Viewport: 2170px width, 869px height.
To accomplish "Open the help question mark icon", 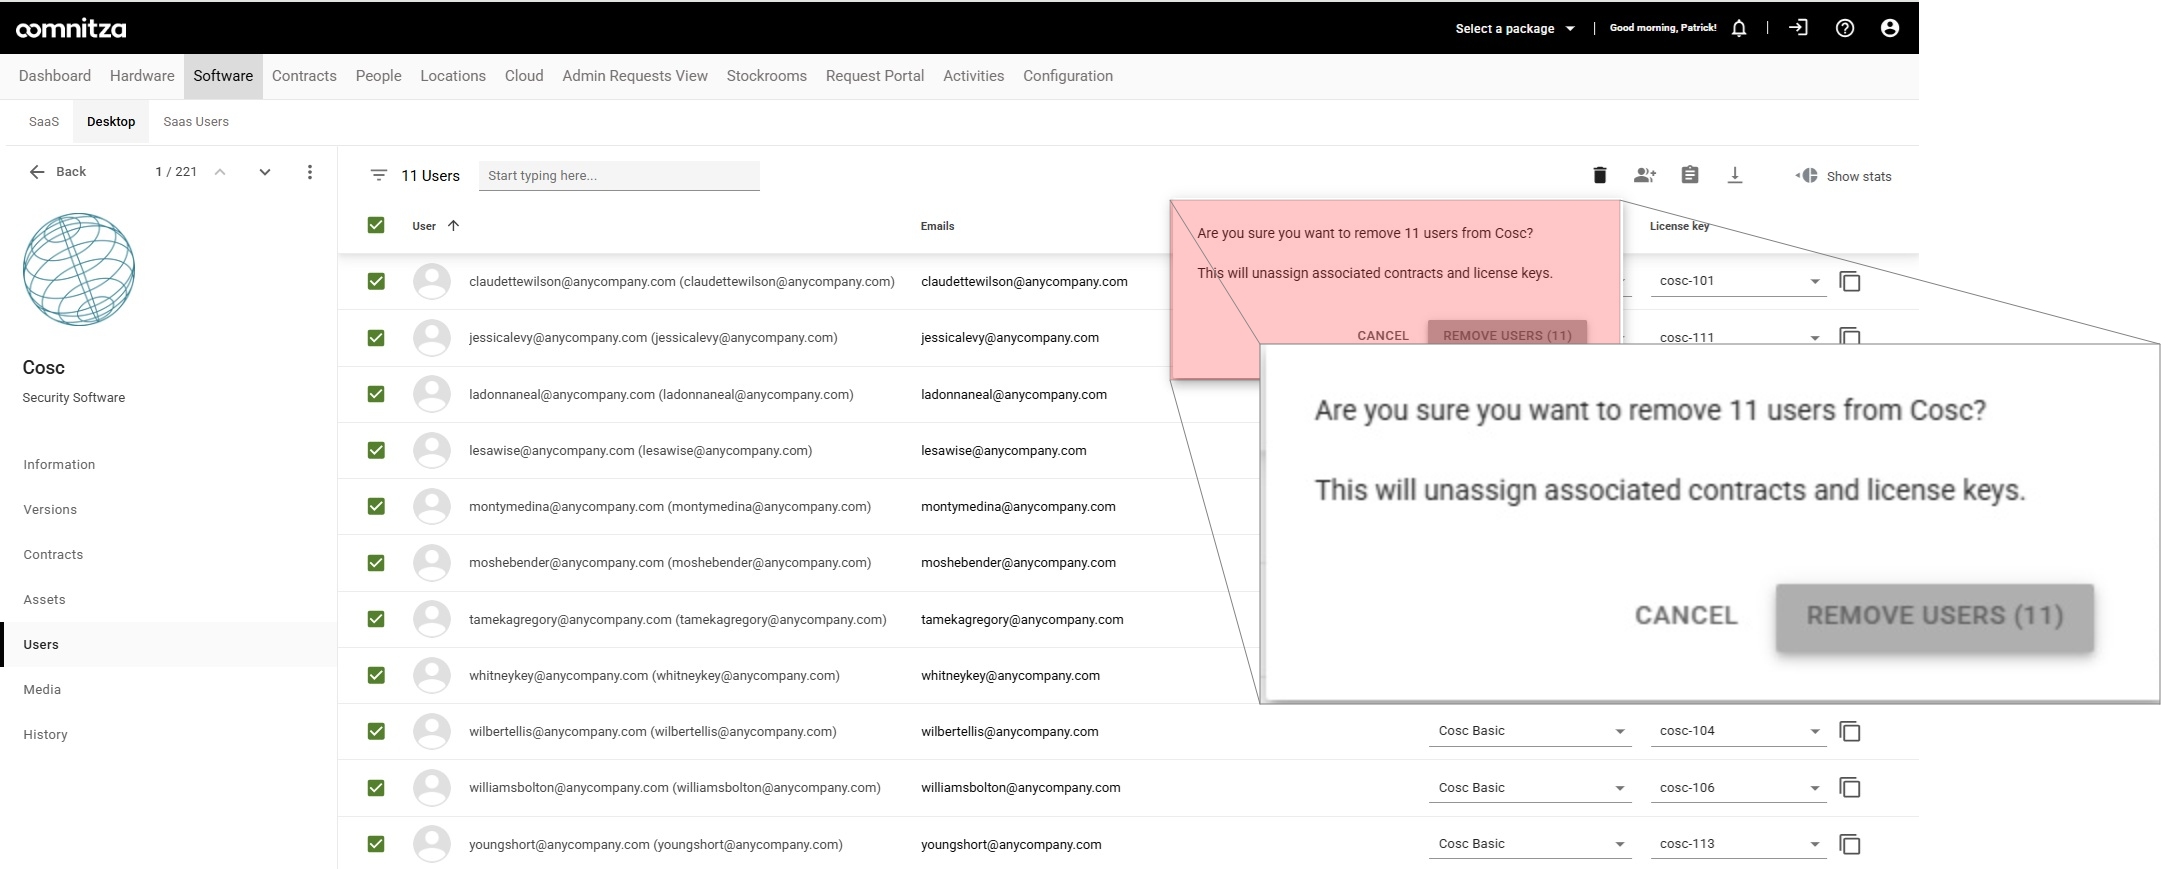I will click(1845, 28).
